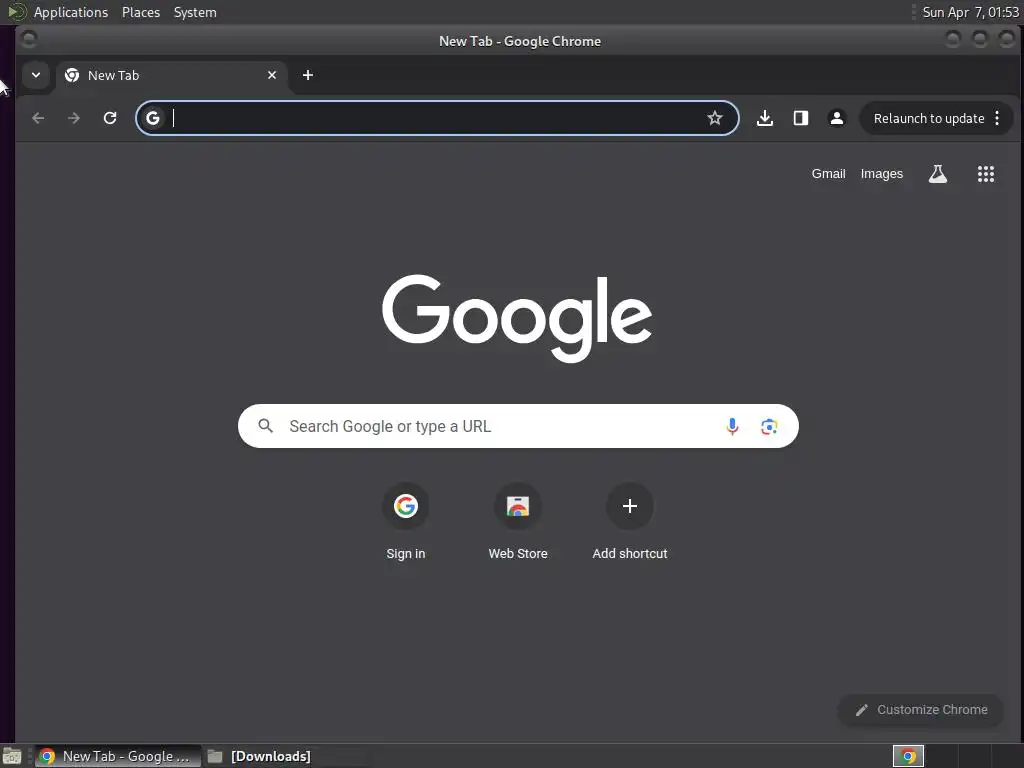Open Search Labs flask icon
The image size is (1024, 768).
938,174
